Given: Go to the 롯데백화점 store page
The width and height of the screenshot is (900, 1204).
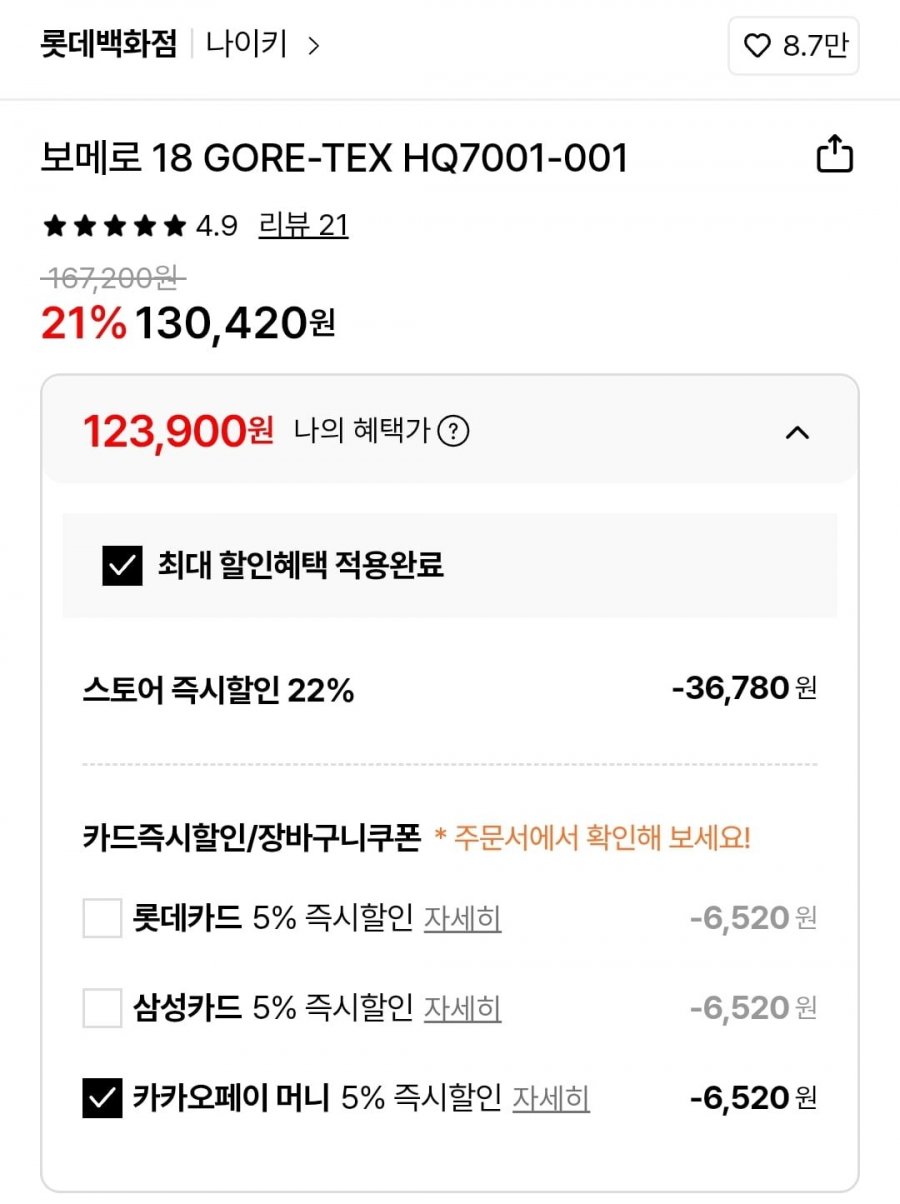Looking at the screenshot, I should tap(108, 45).
